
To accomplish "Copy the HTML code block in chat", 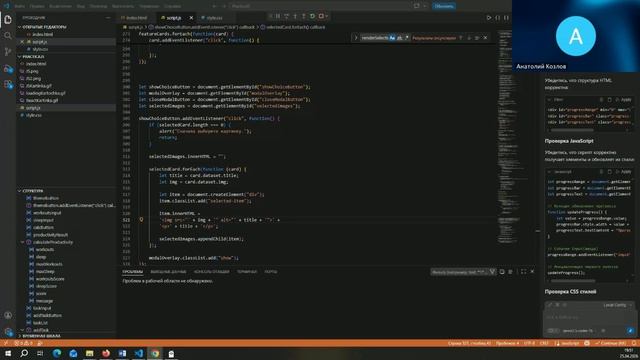I will click(x=609, y=100).
